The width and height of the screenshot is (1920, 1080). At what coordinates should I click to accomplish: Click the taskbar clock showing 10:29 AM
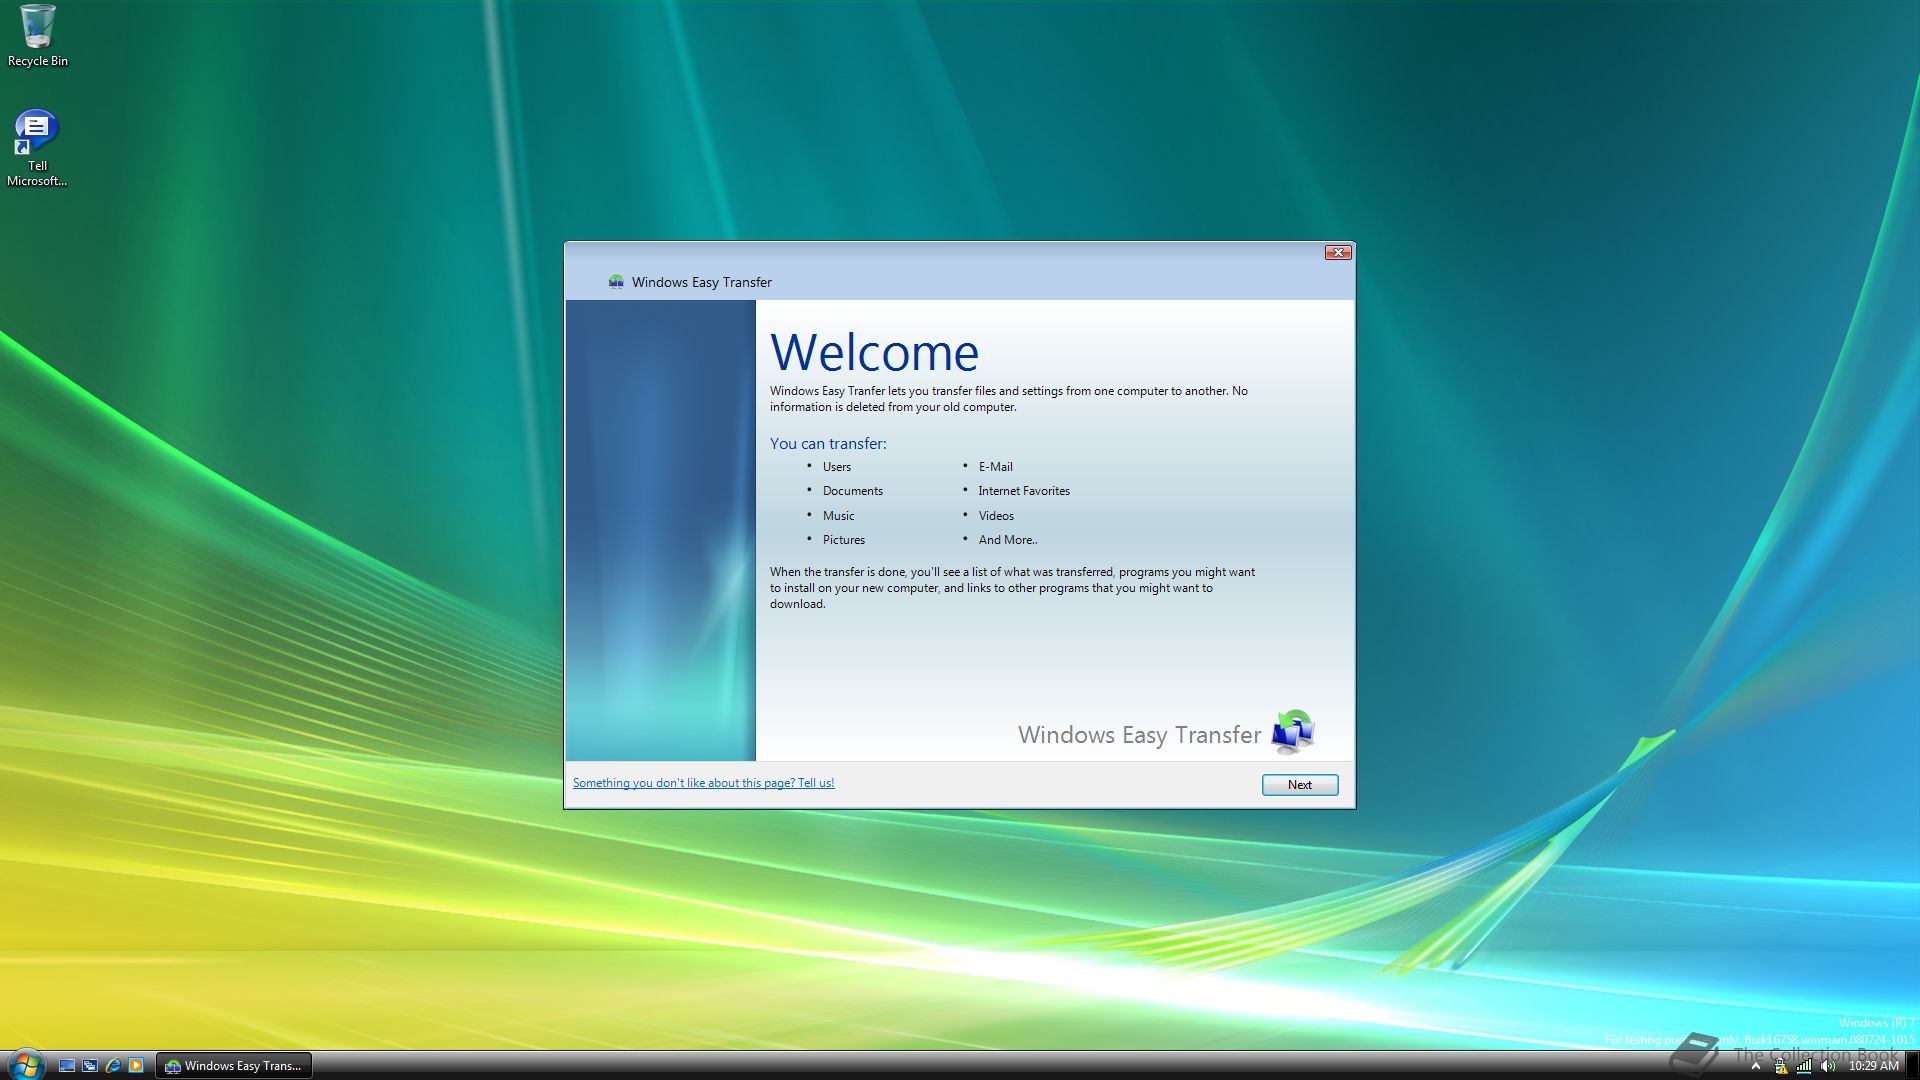click(1873, 1066)
